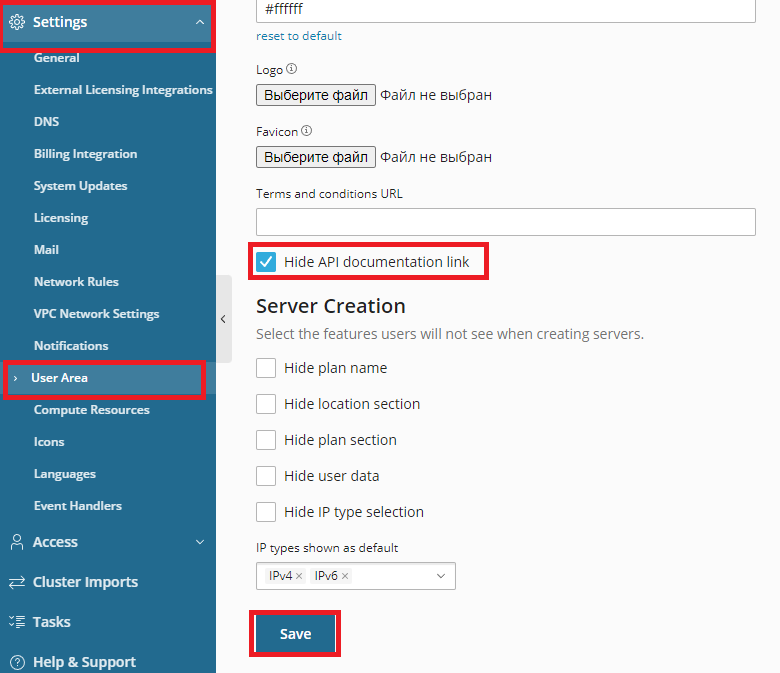Collapse the Settings menu chevron
Image resolution: width=780 pixels, height=673 pixels.
click(x=200, y=22)
